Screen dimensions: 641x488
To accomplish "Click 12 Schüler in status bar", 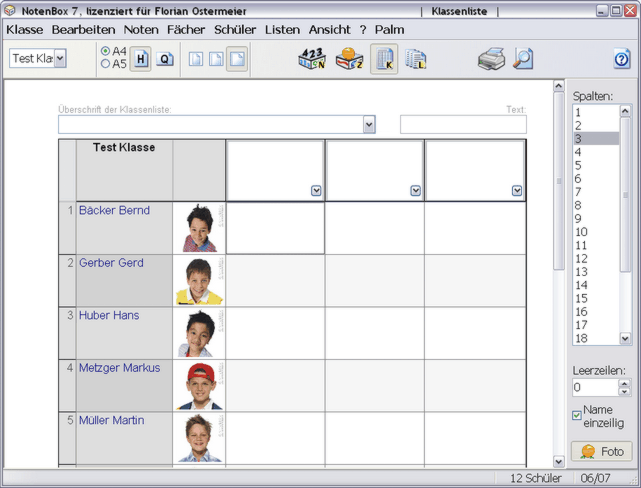I will 536,478.
